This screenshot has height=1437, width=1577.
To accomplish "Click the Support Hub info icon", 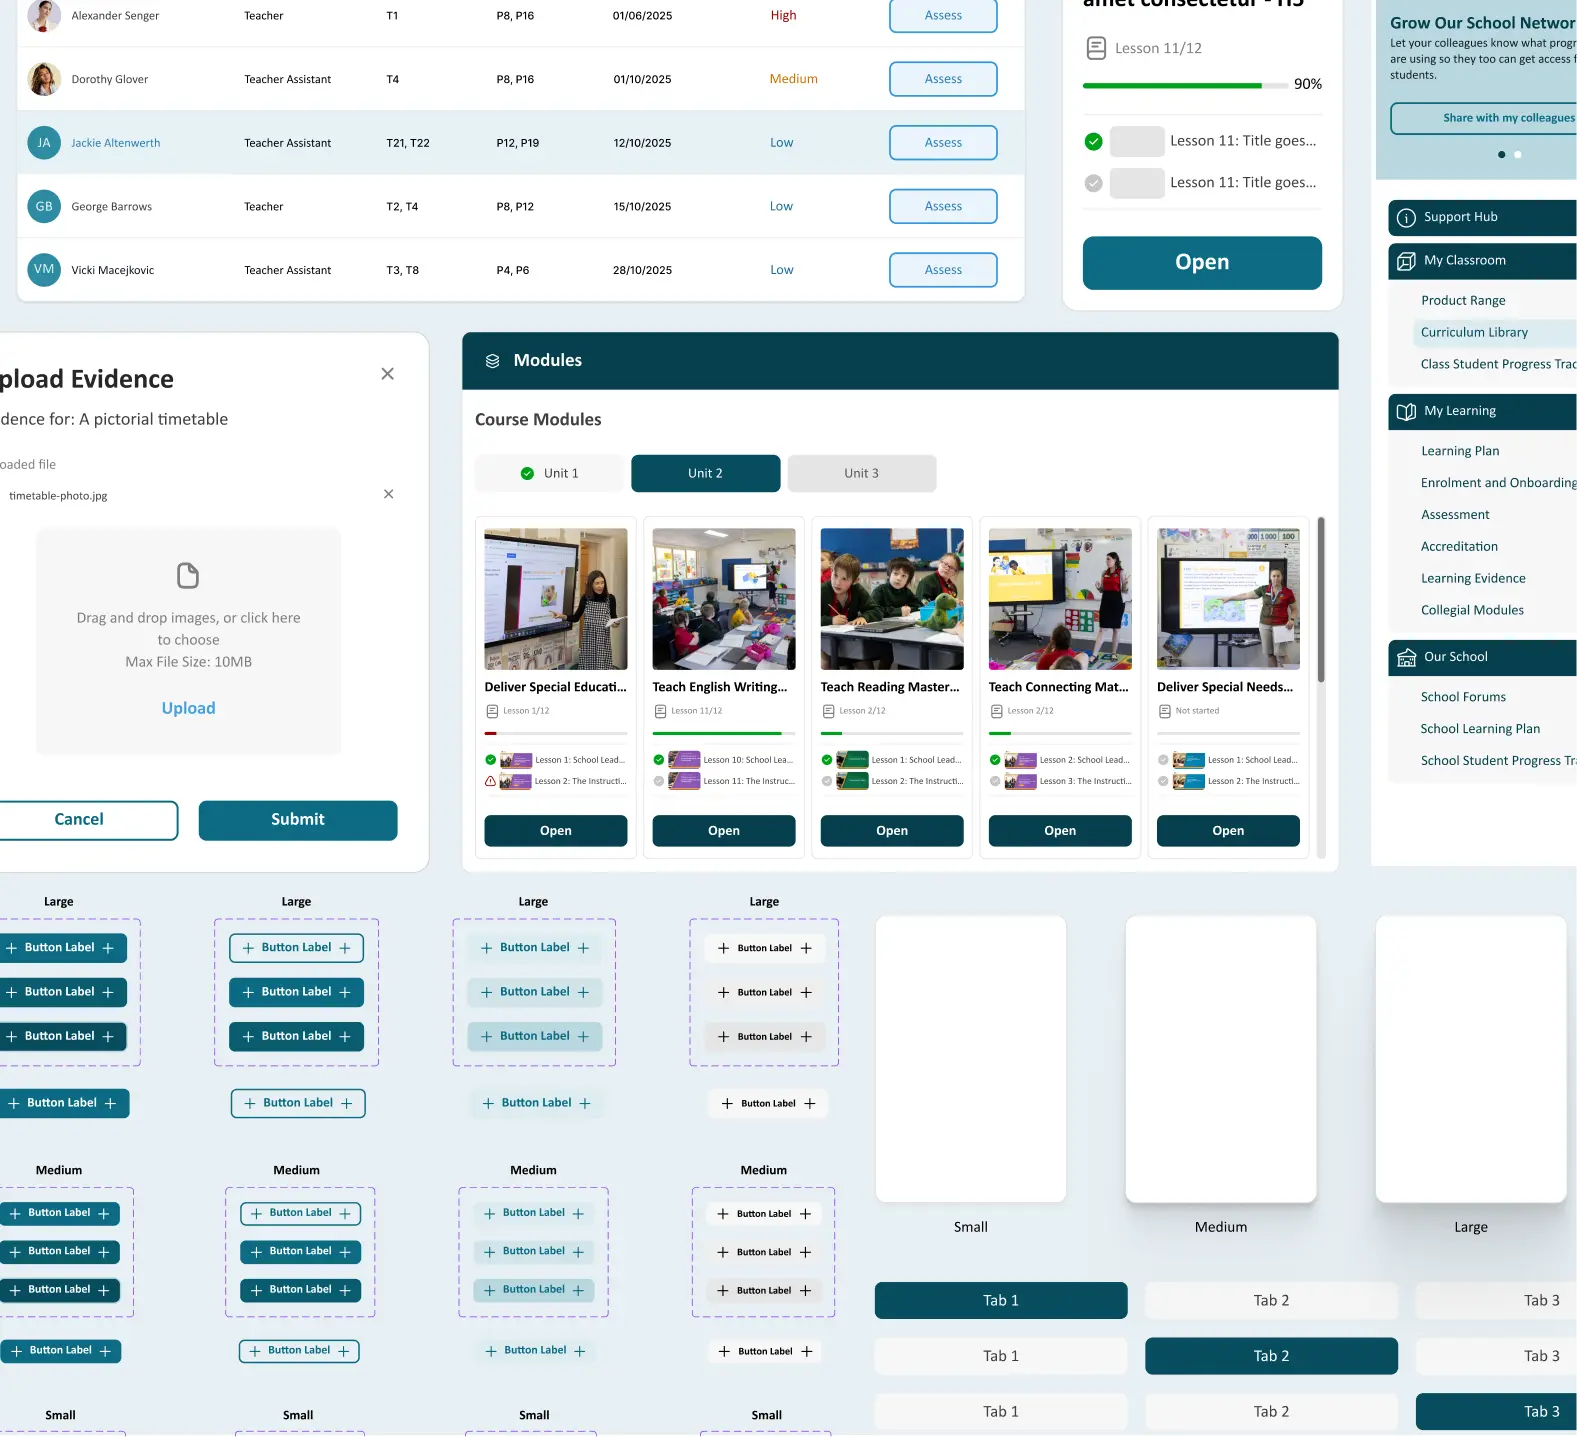I will pos(1406,218).
